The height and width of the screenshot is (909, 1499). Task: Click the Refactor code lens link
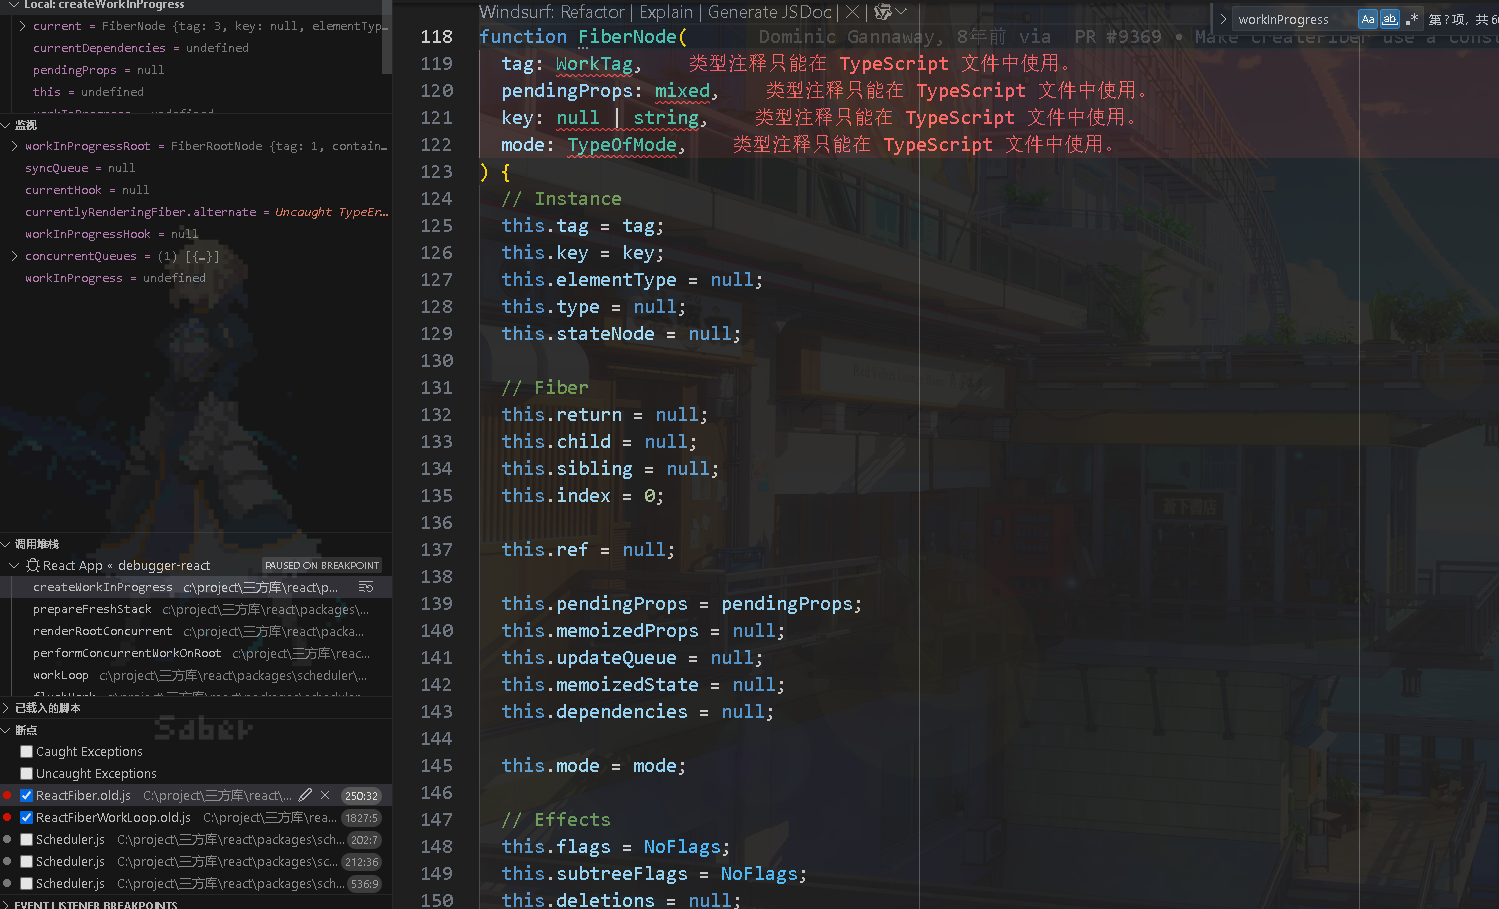click(x=592, y=12)
